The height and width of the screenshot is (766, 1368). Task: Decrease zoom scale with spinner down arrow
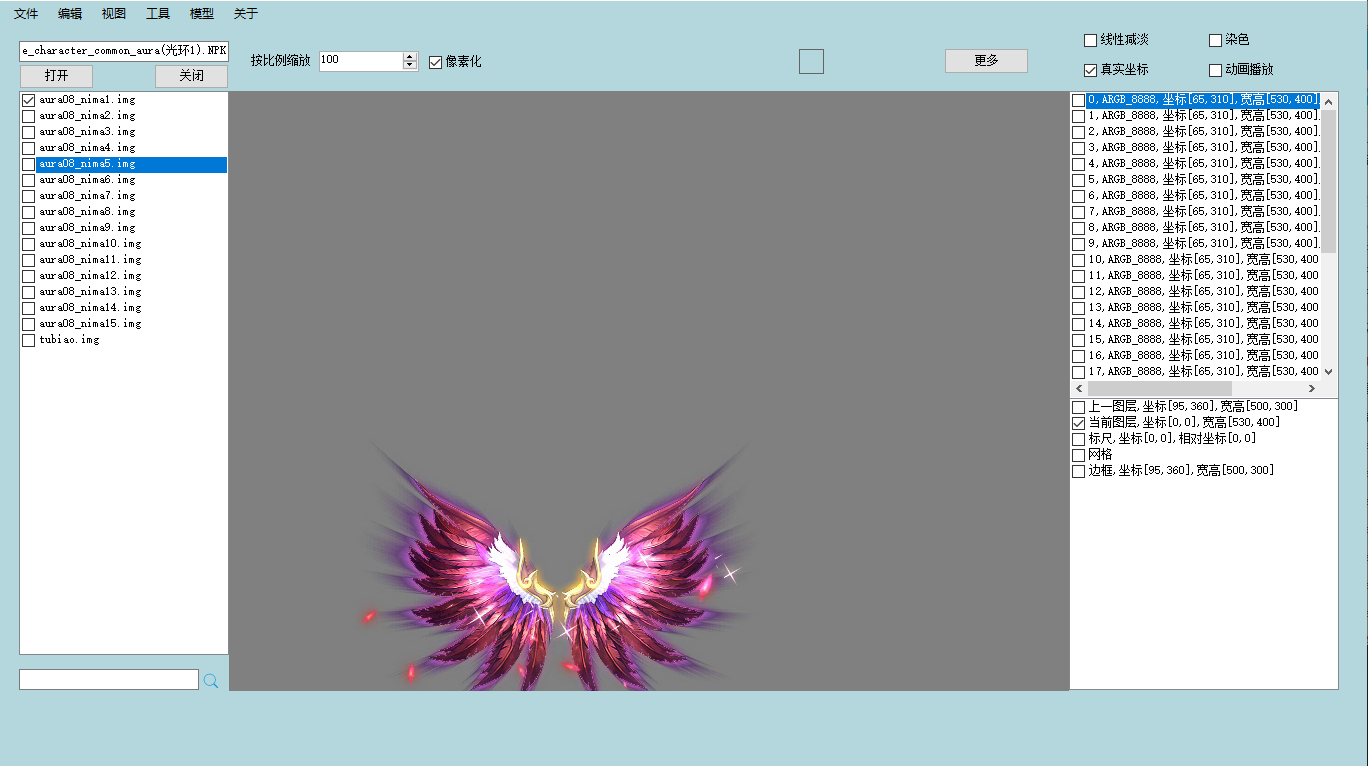coord(410,66)
